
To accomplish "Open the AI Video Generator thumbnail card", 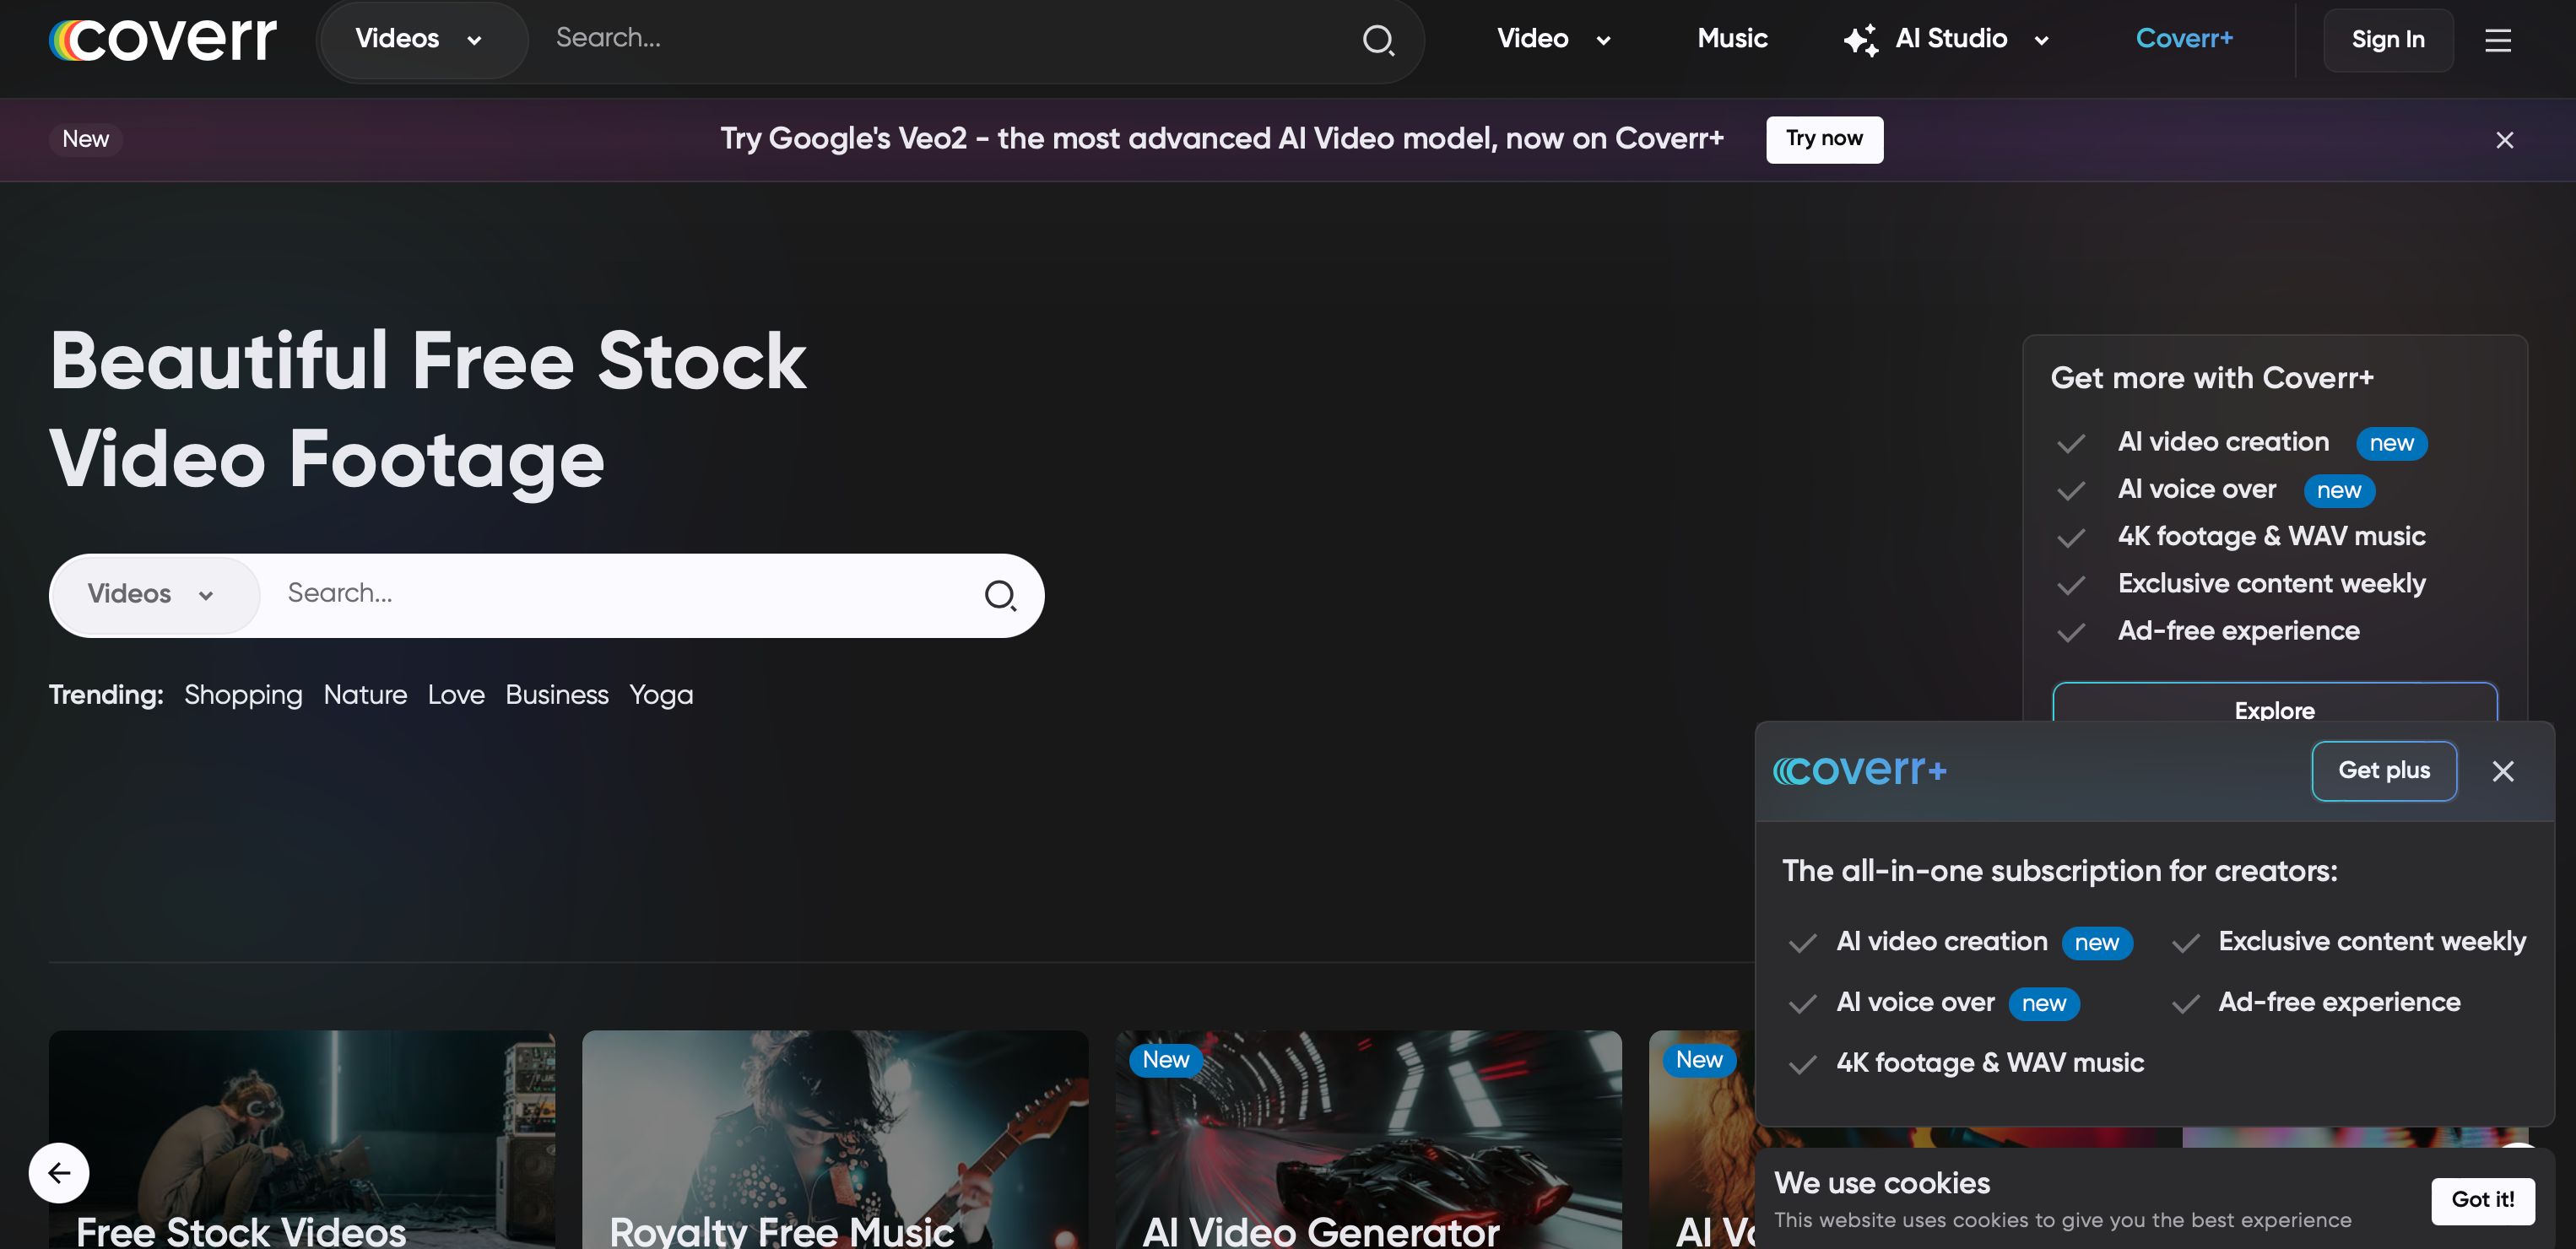I will point(1368,1140).
